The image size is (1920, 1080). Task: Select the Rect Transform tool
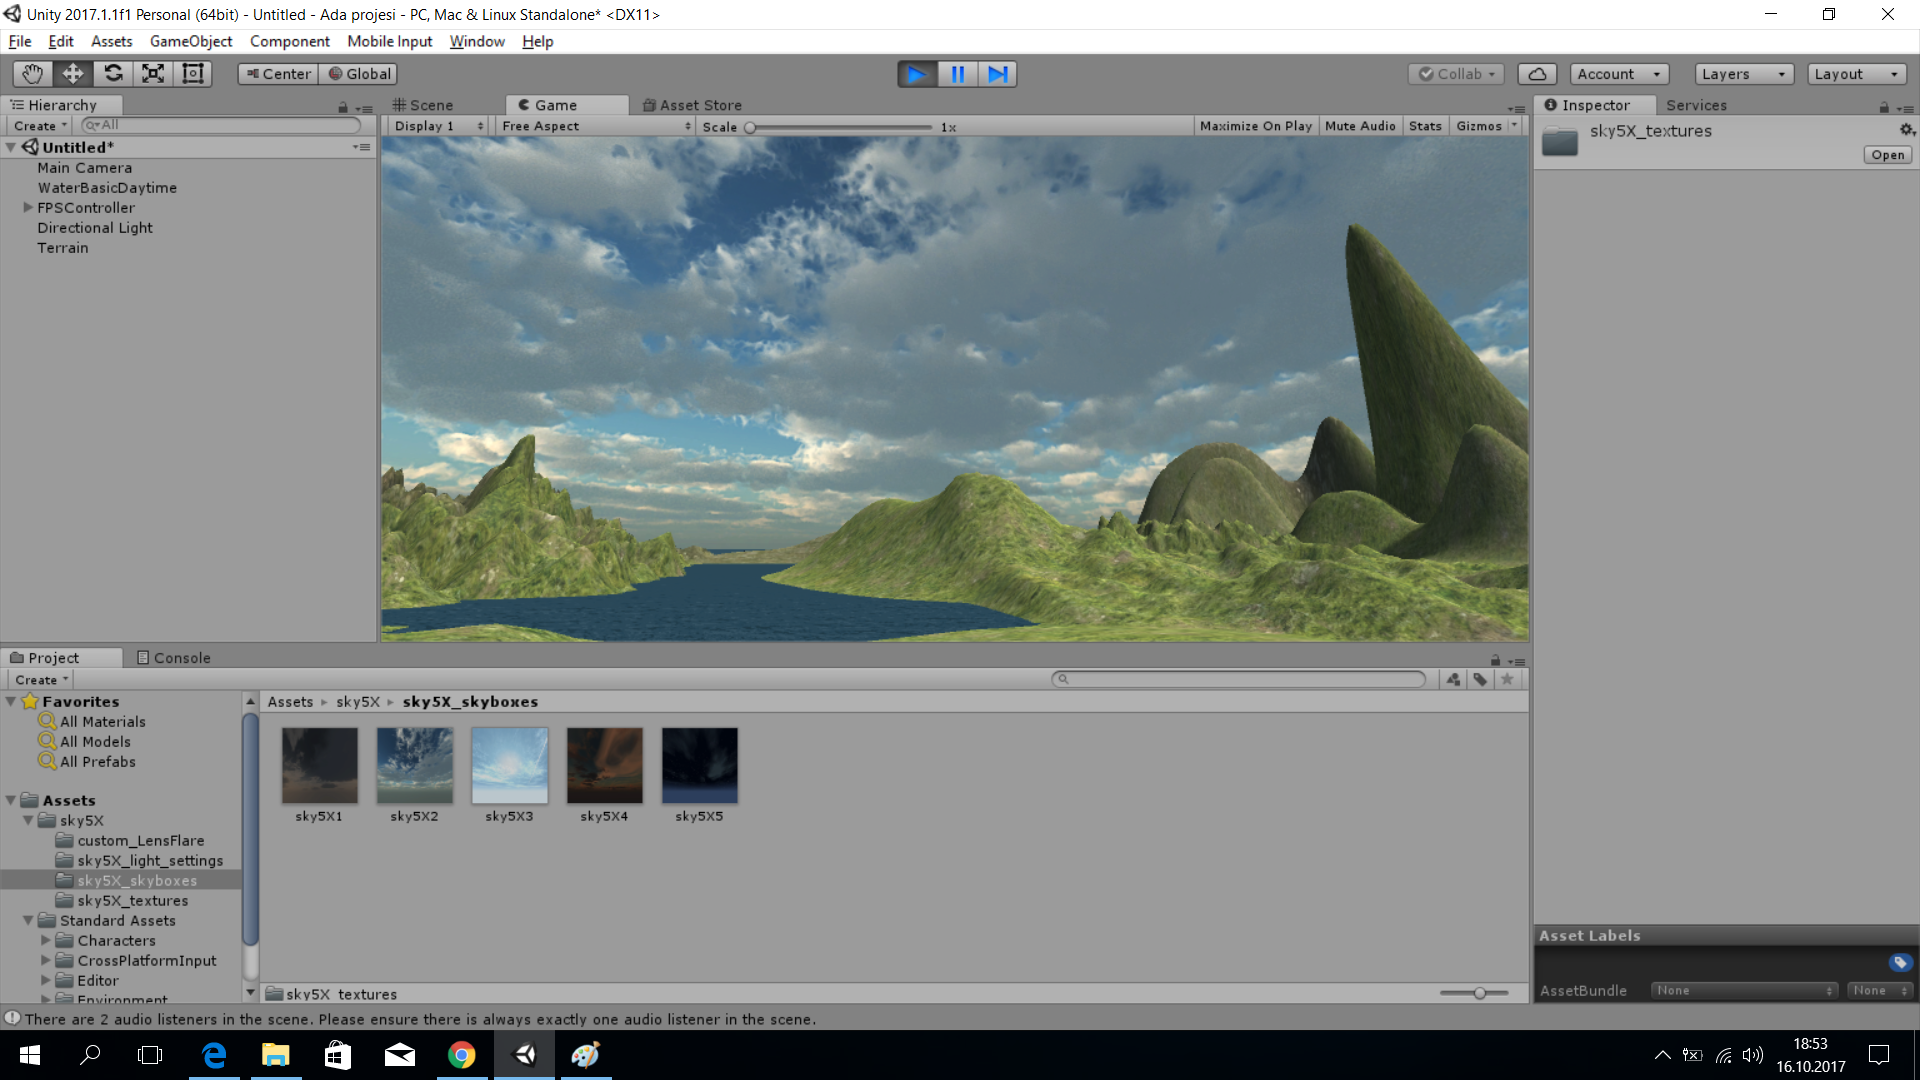pyautogui.click(x=193, y=74)
